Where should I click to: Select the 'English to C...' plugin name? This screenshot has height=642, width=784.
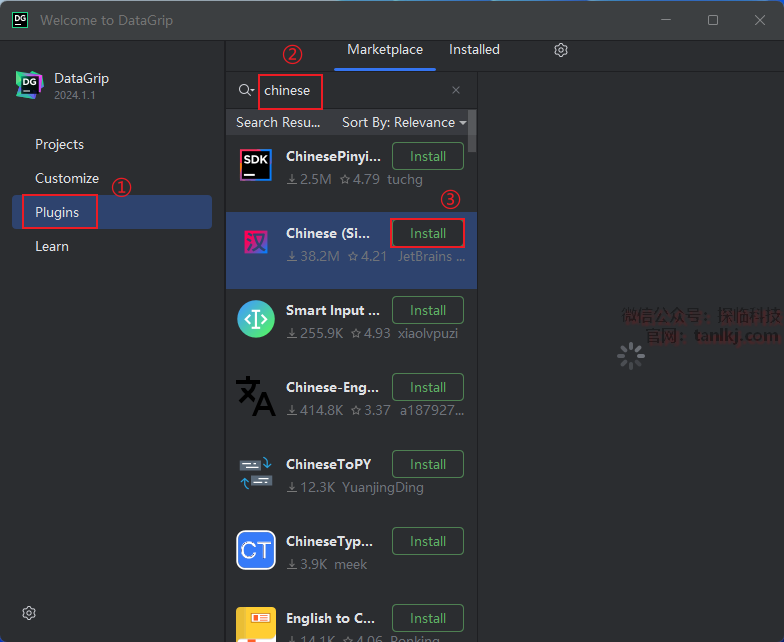(x=330, y=618)
